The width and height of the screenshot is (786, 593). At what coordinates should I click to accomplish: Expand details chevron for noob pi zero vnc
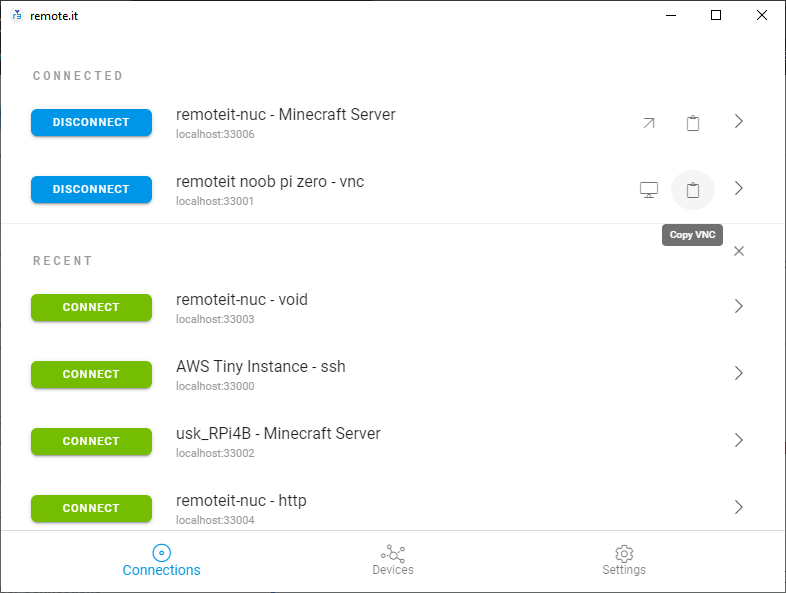coord(738,188)
